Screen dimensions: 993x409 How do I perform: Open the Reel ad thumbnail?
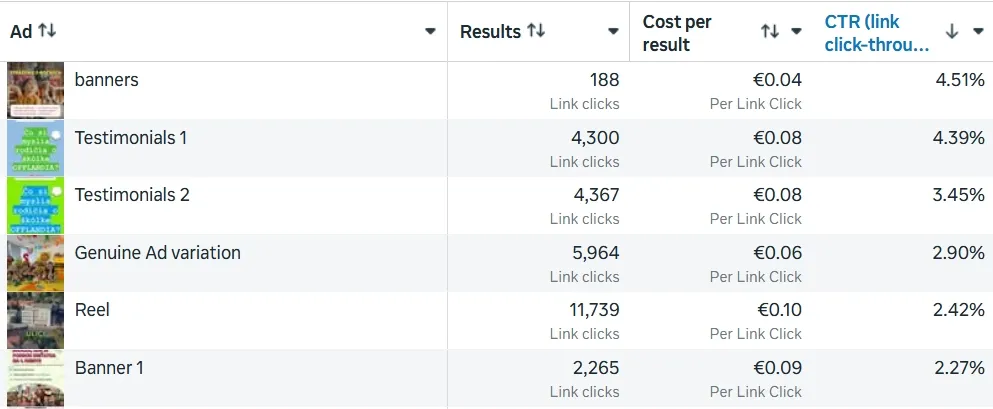pos(35,320)
